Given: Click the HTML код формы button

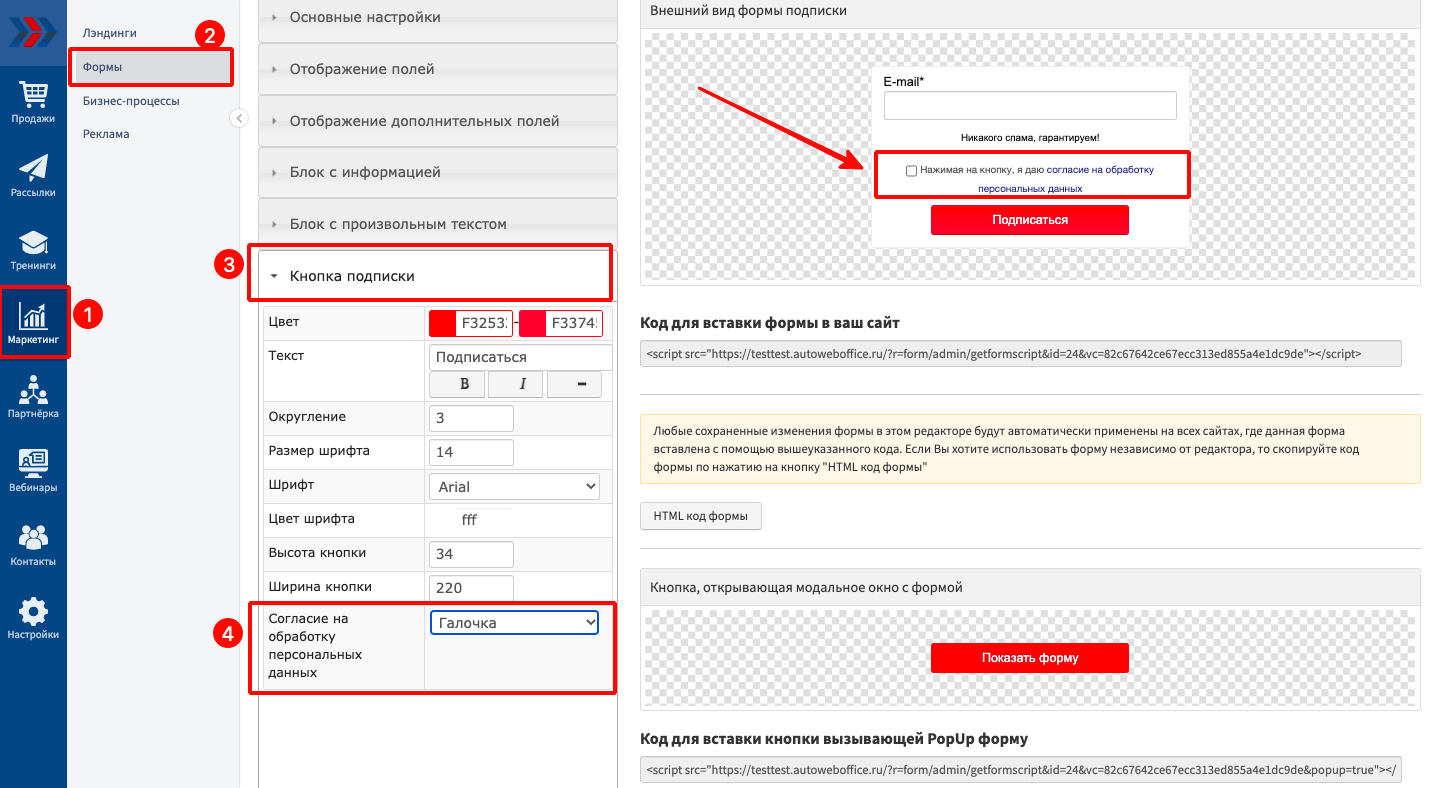Looking at the screenshot, I should (700, 516).
